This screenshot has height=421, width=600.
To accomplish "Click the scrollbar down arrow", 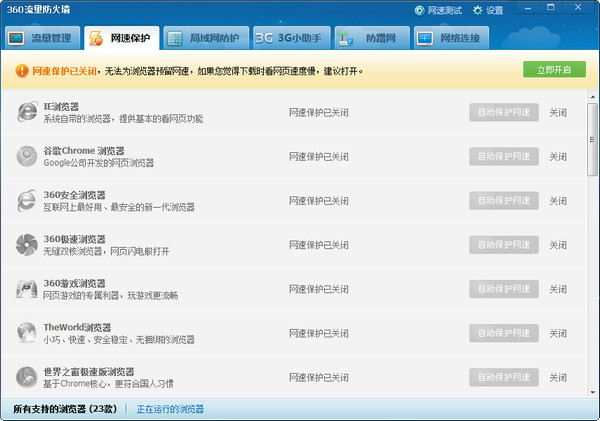I will click(x=593, y=392).
